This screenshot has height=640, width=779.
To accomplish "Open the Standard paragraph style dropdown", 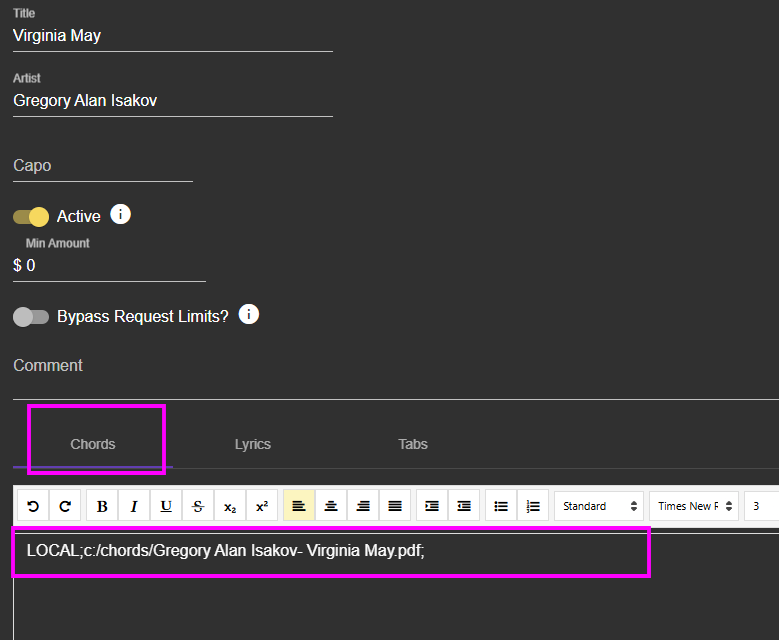I will [599, 506].
